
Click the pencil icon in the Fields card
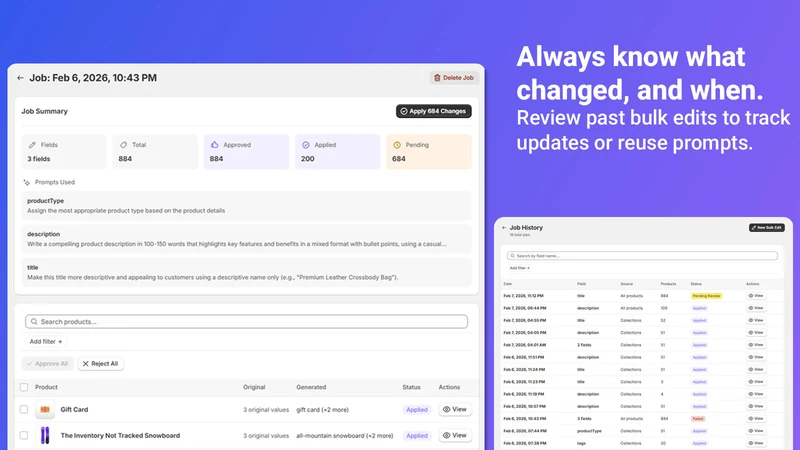[x=32, y=145]
